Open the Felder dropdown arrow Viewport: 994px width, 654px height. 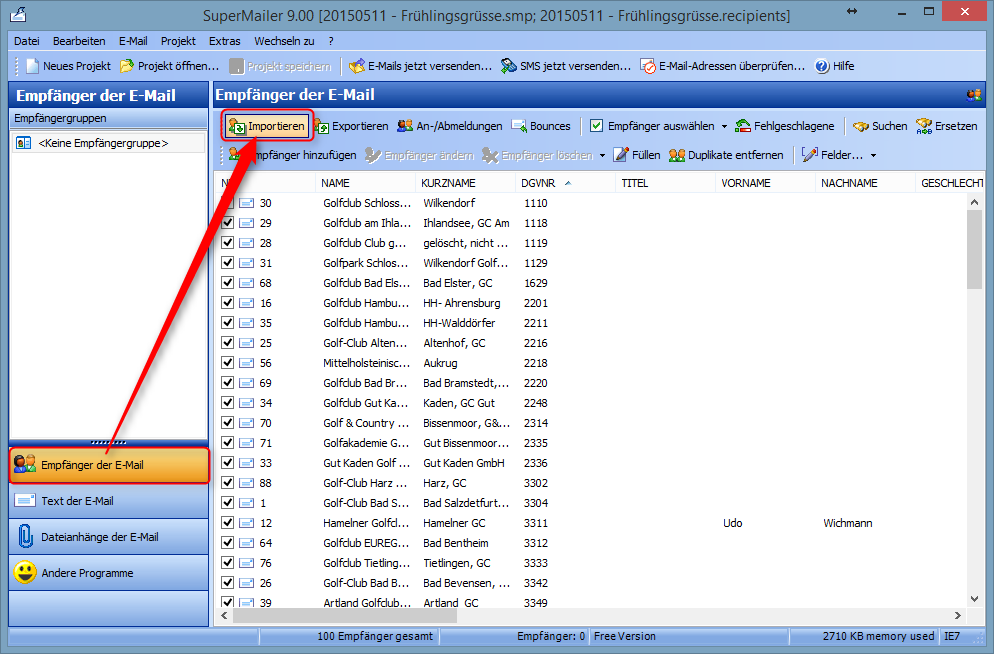[x=873, y=156]
